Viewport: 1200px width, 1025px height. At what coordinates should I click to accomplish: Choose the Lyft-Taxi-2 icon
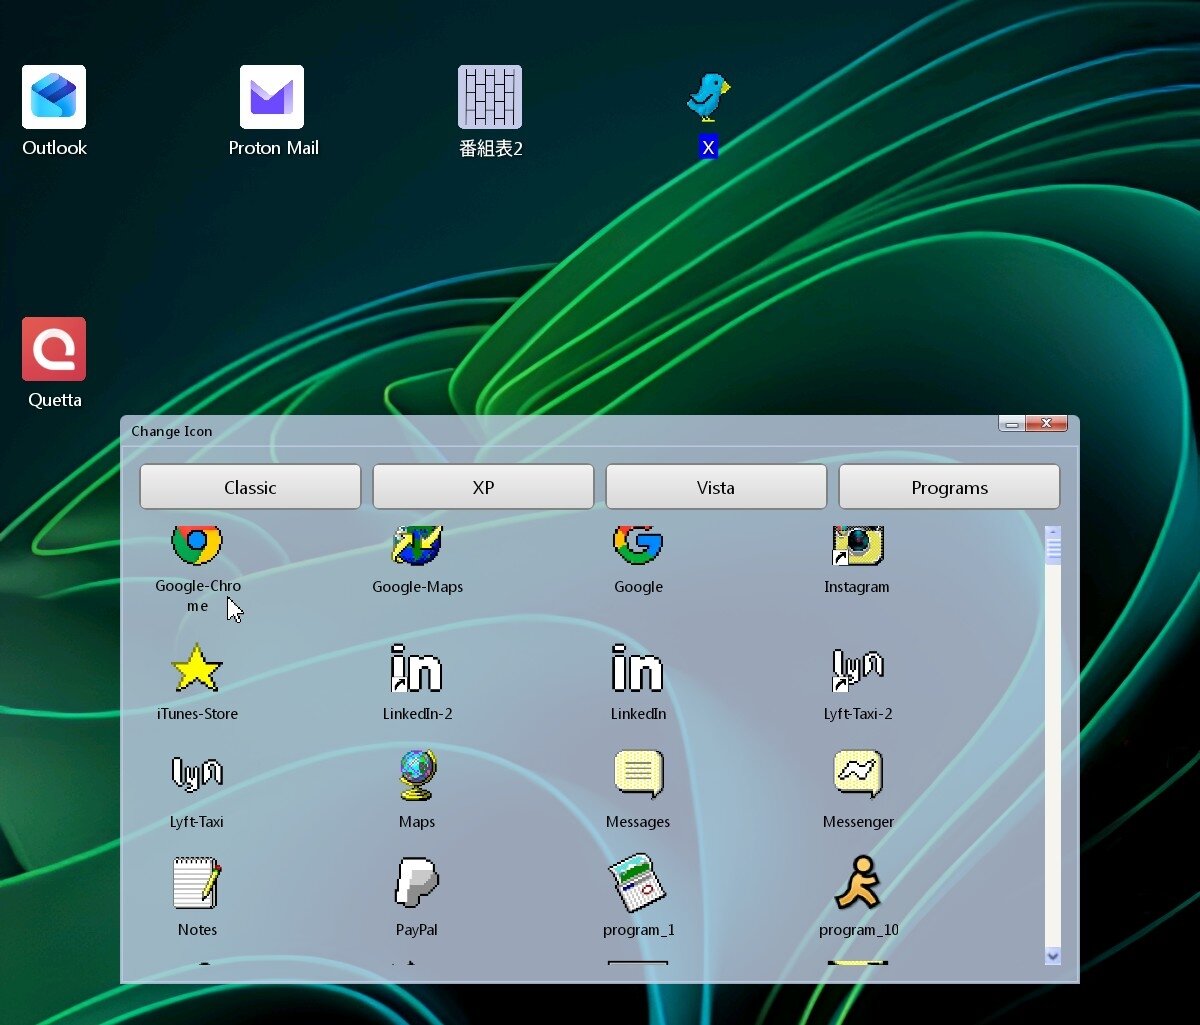click(858, 668)
